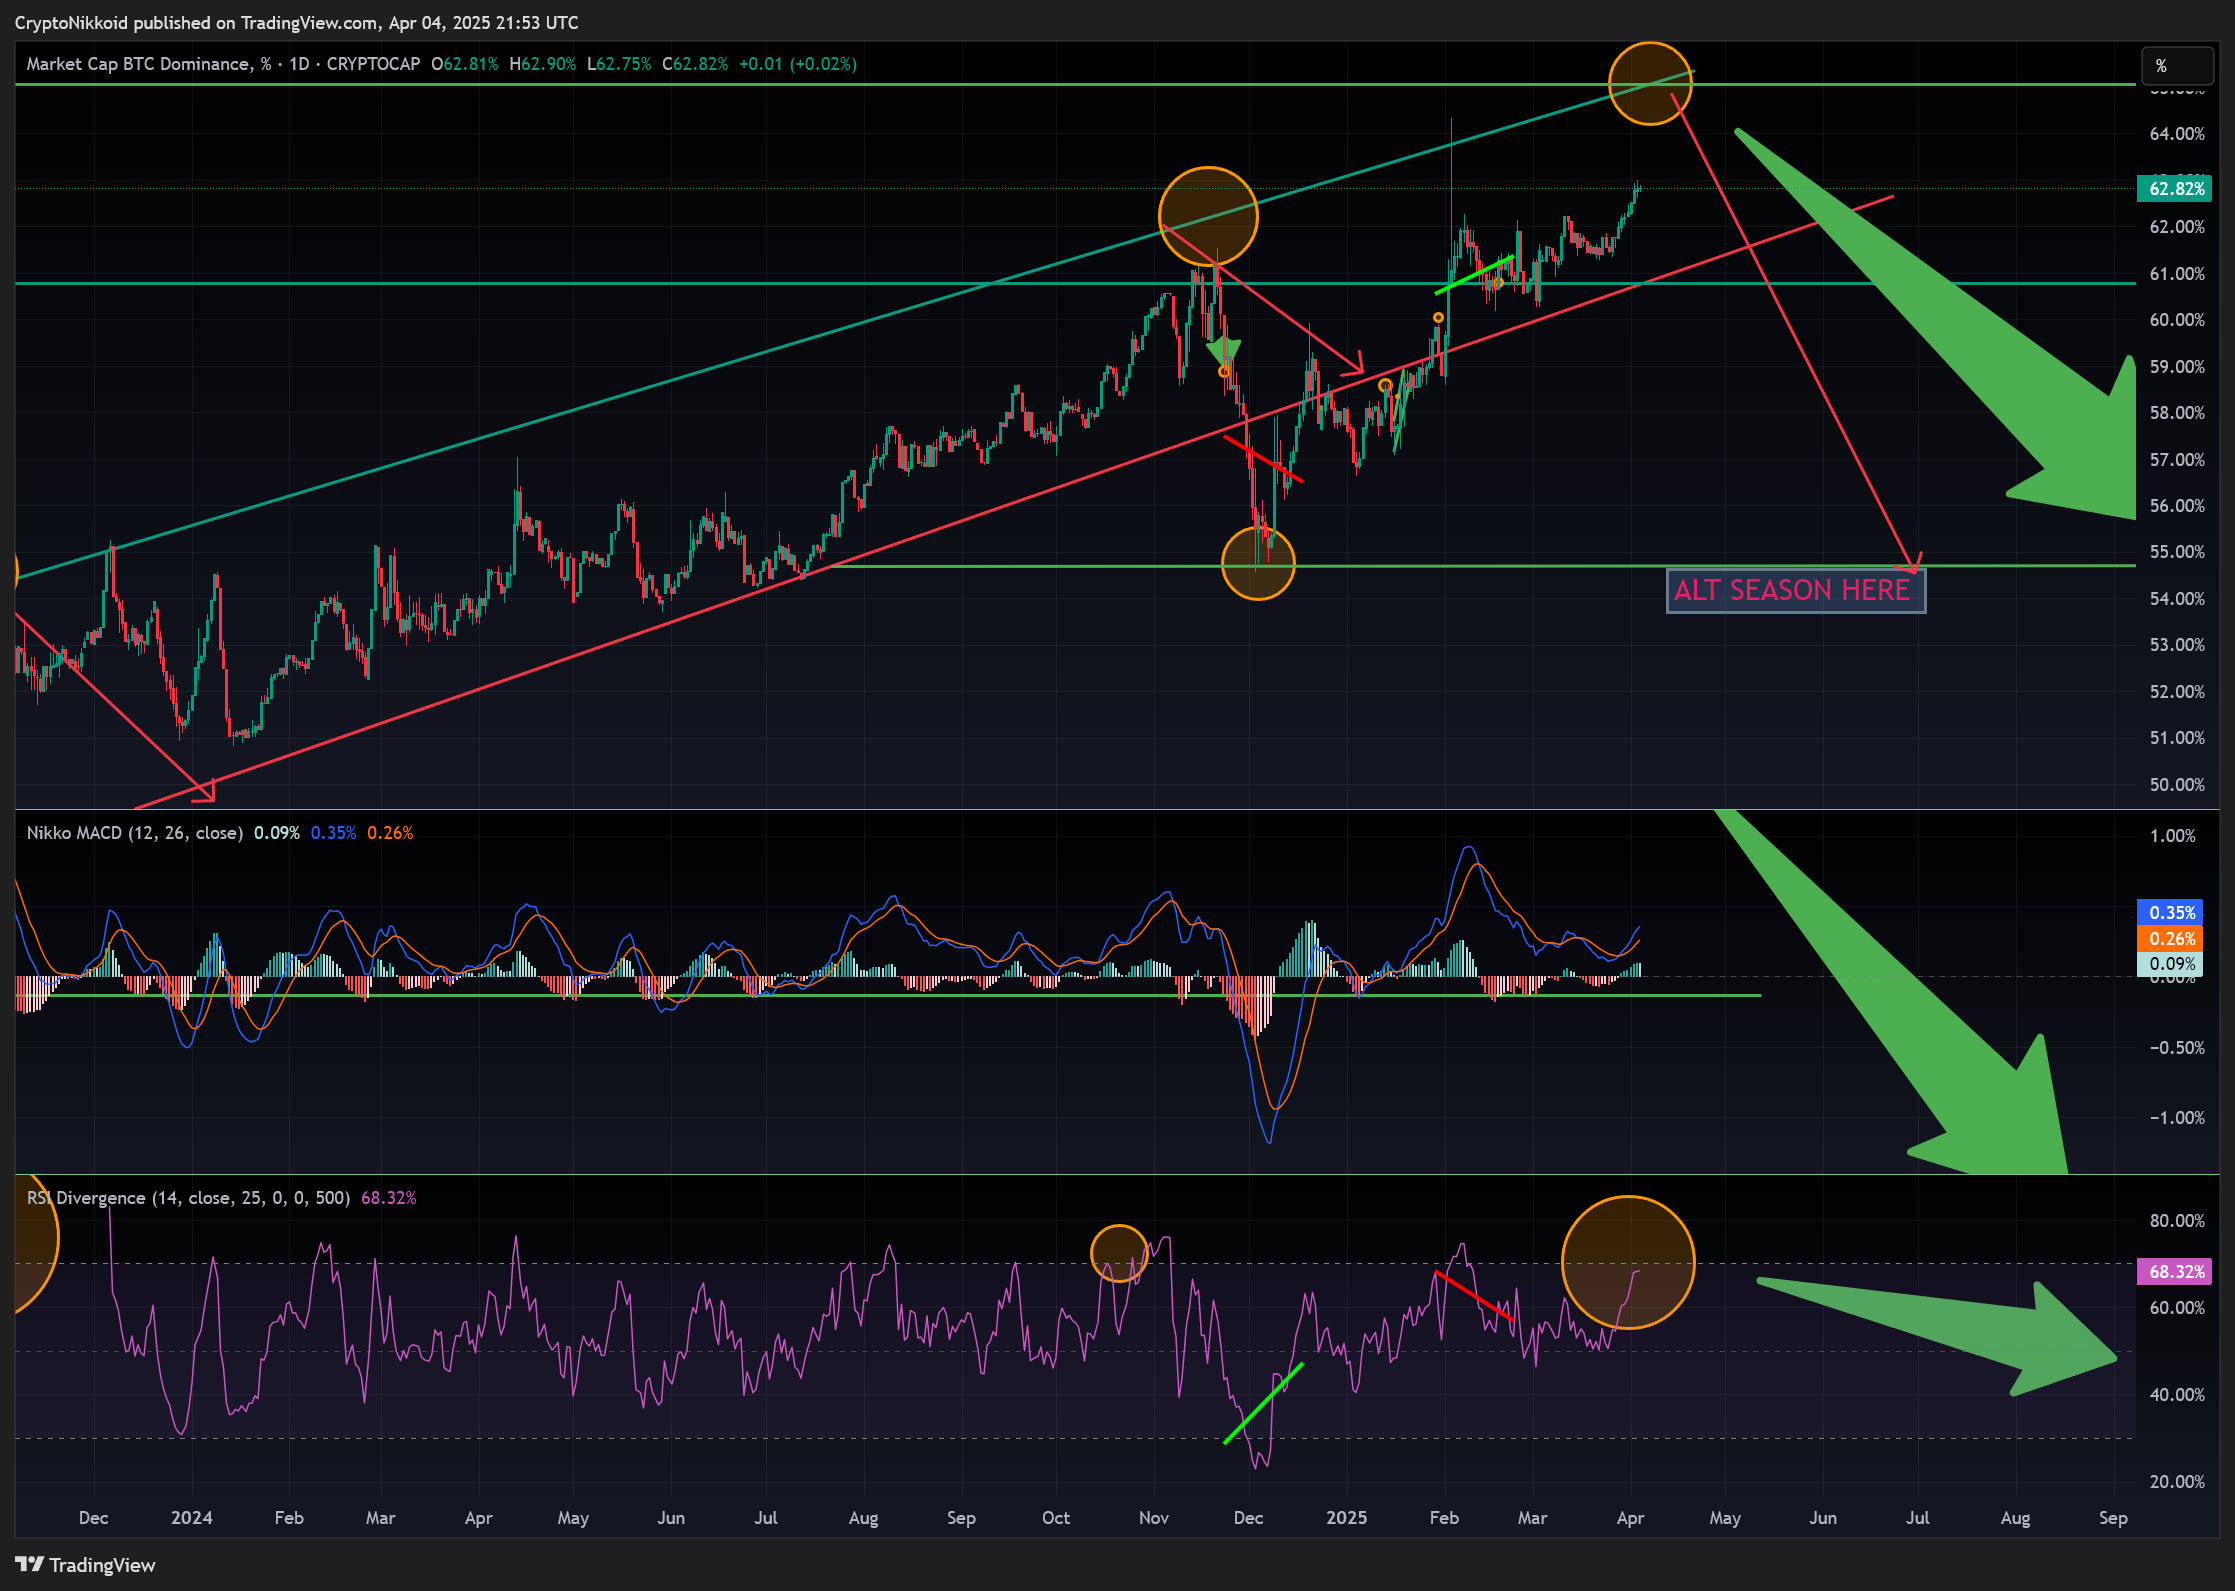The height and width of the screenshot is (1591, 2235).
Task: Open the 'RSI Divergence (14, close, 25, 0, 0, 500)' title
Action: 188,1198
